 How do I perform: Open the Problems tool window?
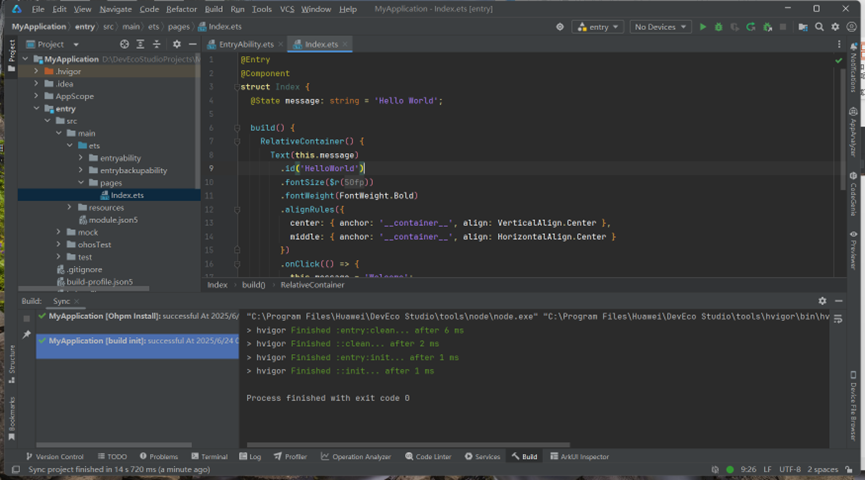[159, 456]
